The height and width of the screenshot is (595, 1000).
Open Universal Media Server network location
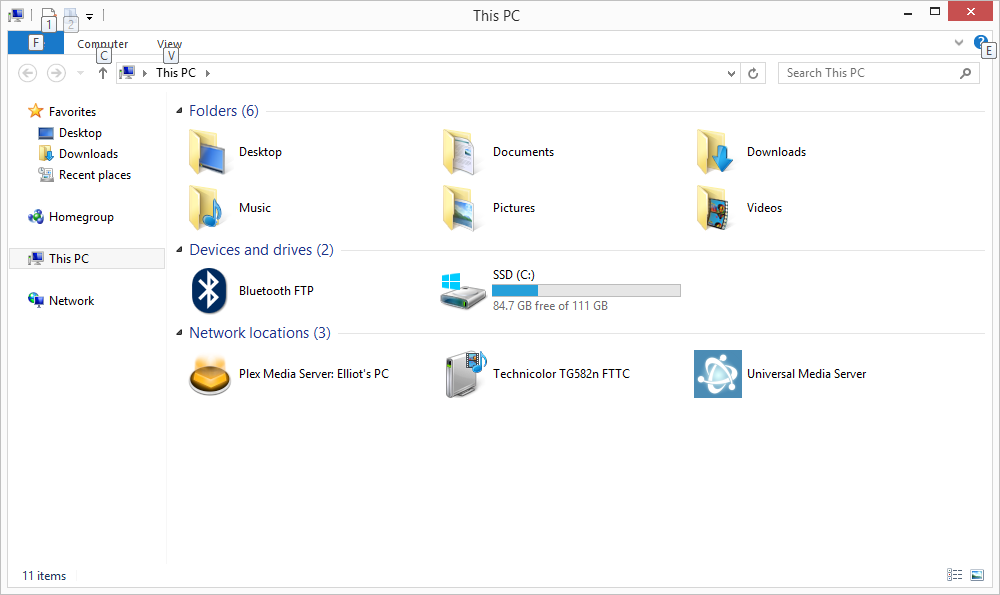(717, 374)
